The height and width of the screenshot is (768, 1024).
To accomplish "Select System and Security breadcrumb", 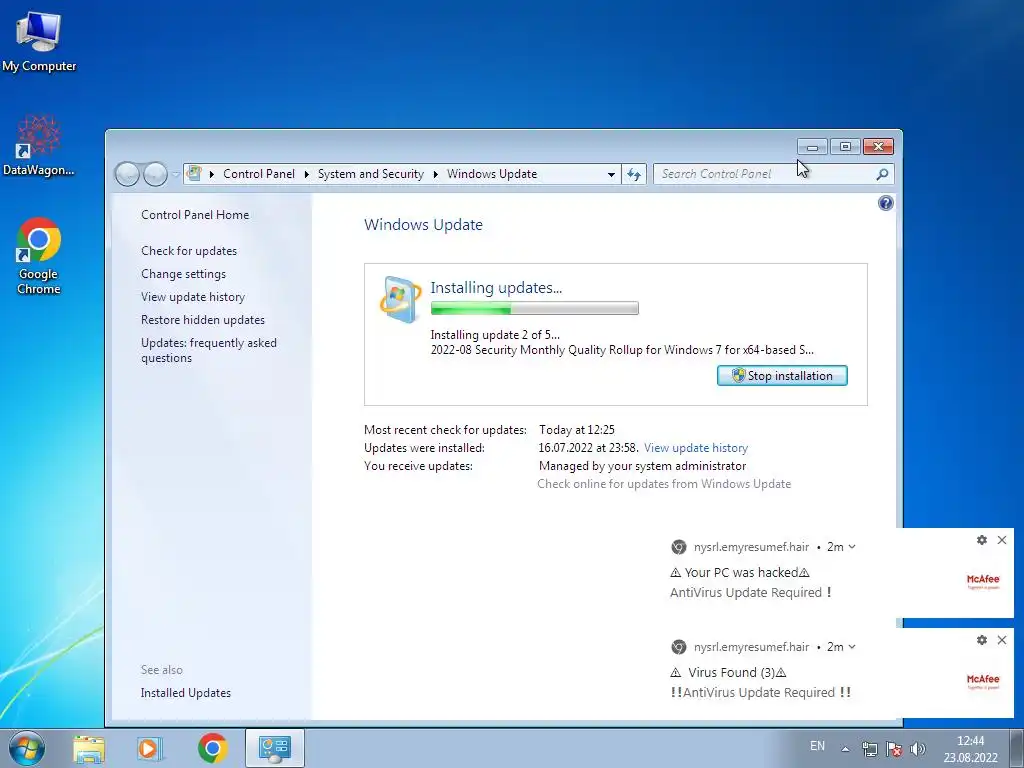I will point(370,174).
